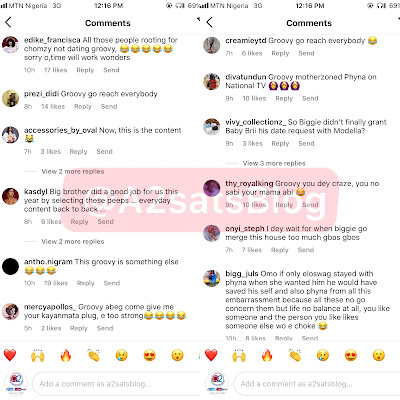Send prezi_didi's comment

[109, 107]
